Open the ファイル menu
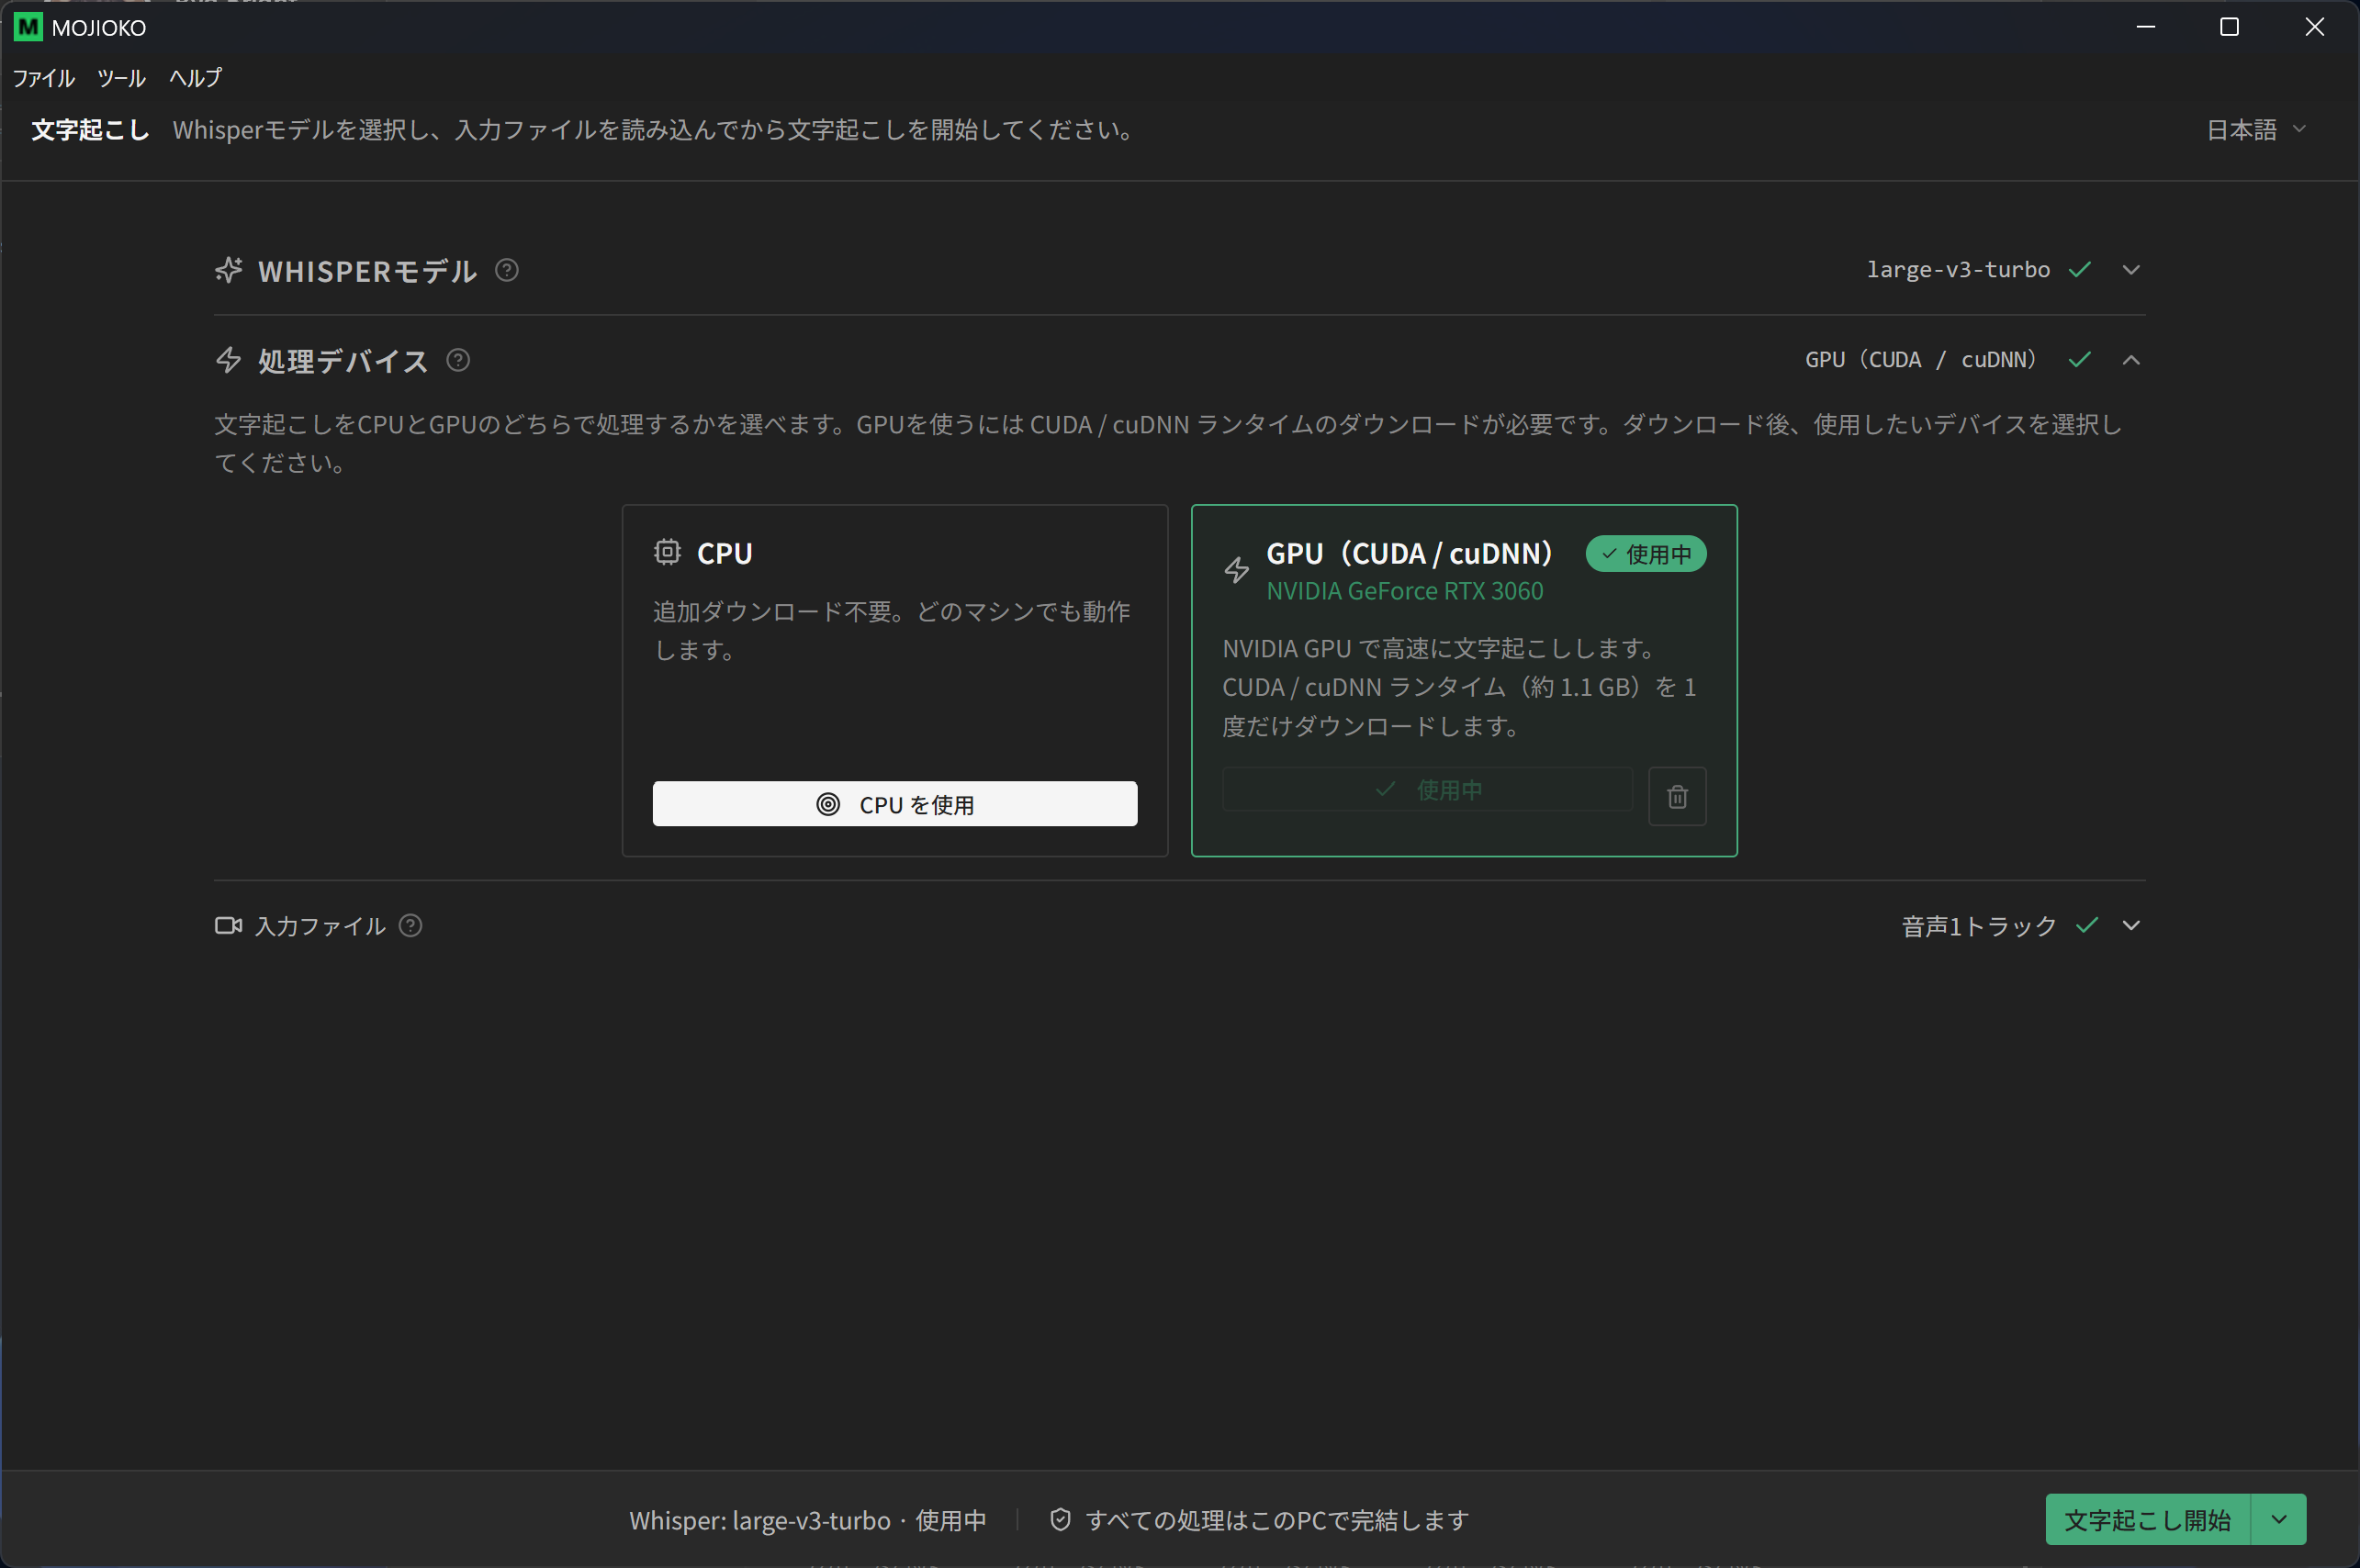Image resolution: width=2360 pixels, height=1568 pixels. [43, 78]
